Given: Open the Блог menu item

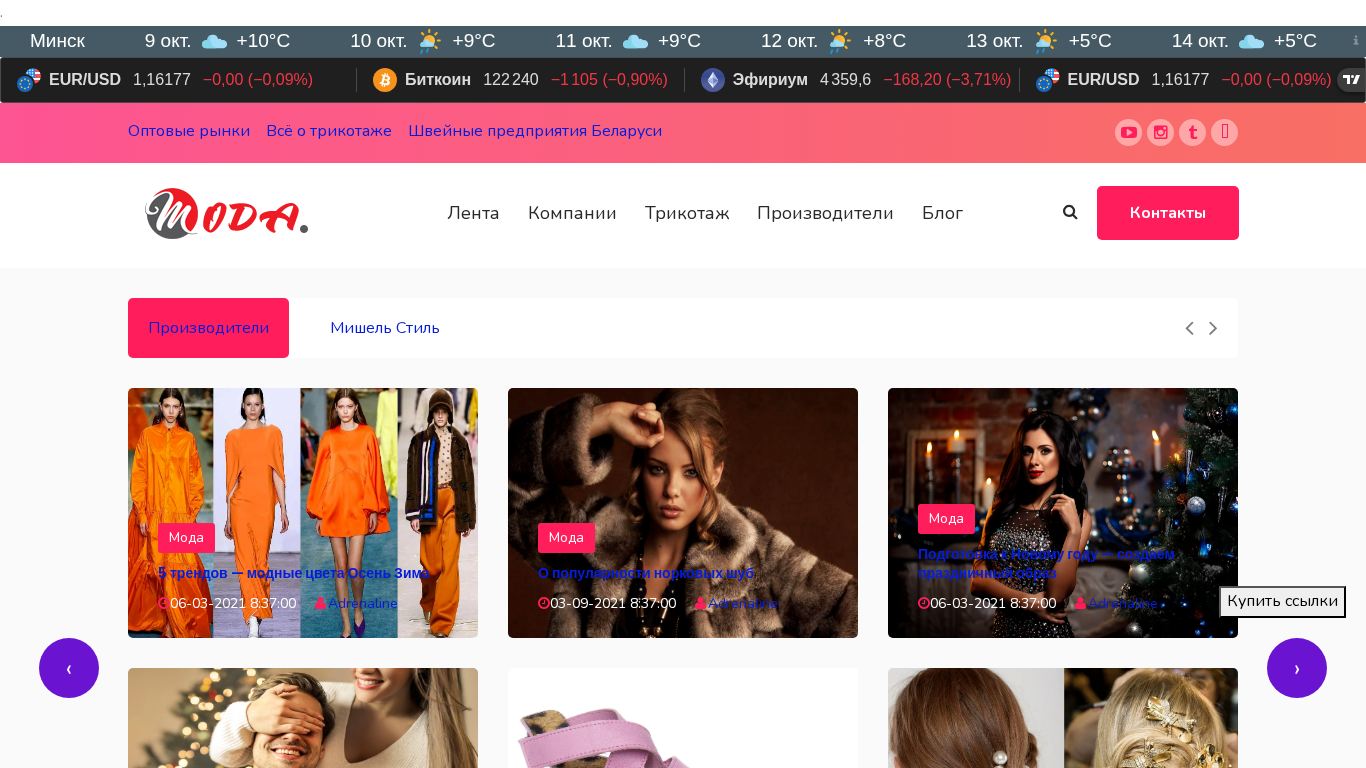Looking at the screenshot, I should tap(942, 213).
